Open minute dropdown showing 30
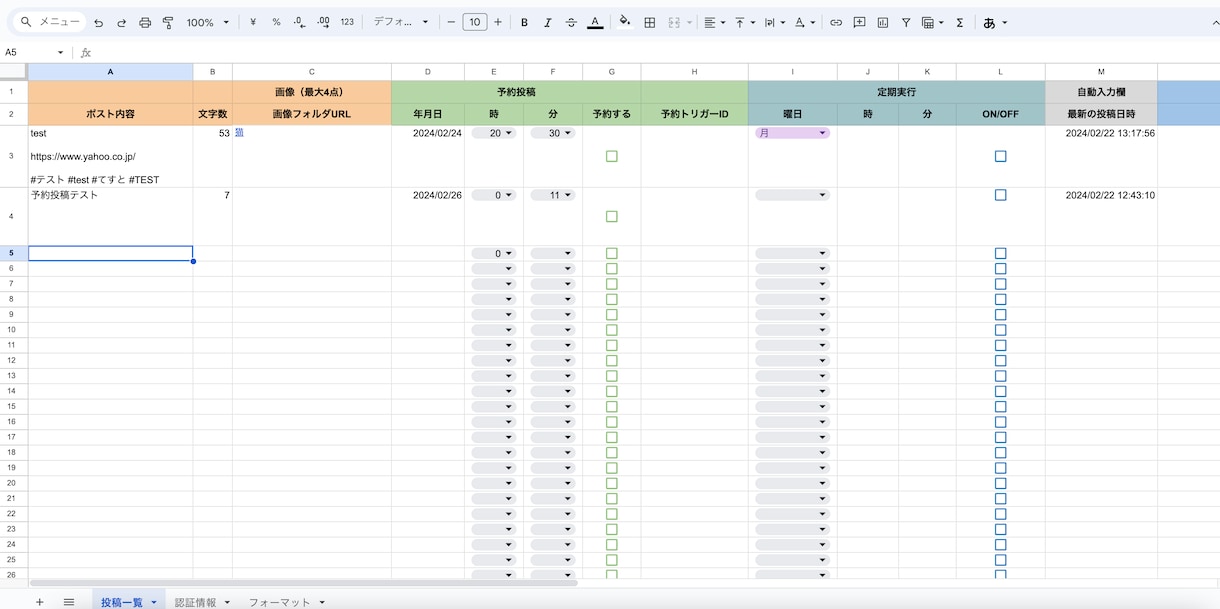 click(x=553, y=133)
